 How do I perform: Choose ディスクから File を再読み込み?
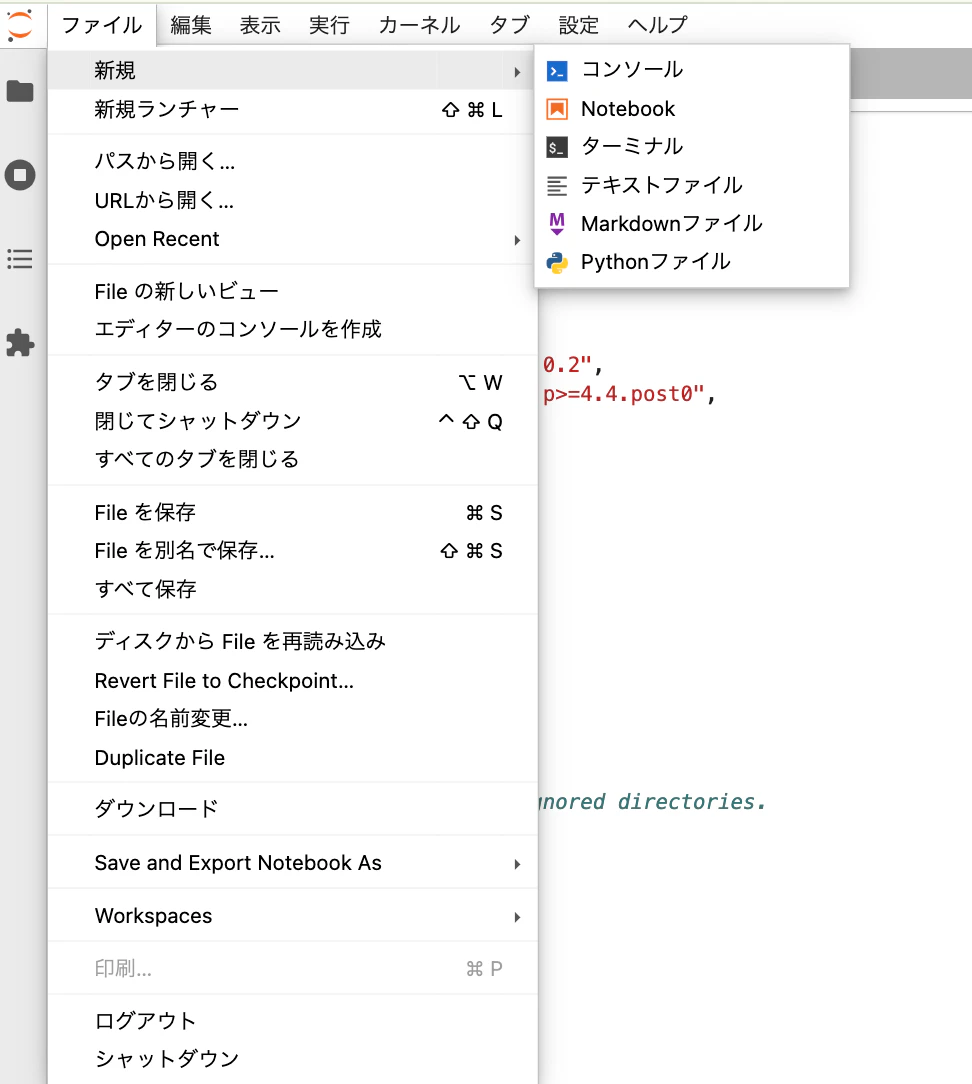pos(292,642)
